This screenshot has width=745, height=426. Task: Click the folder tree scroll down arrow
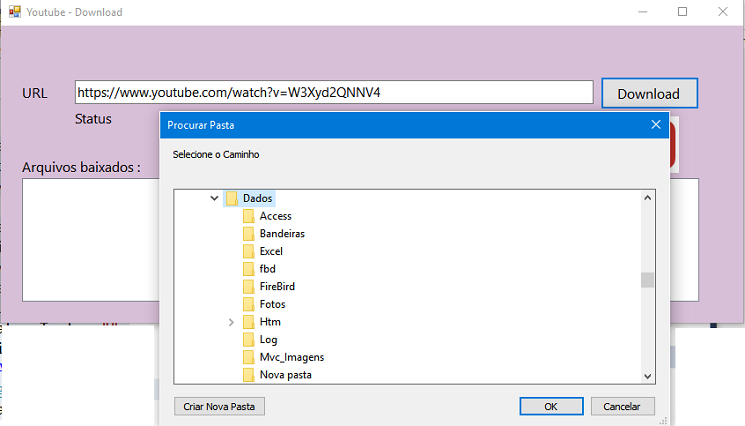click(647, 376)
